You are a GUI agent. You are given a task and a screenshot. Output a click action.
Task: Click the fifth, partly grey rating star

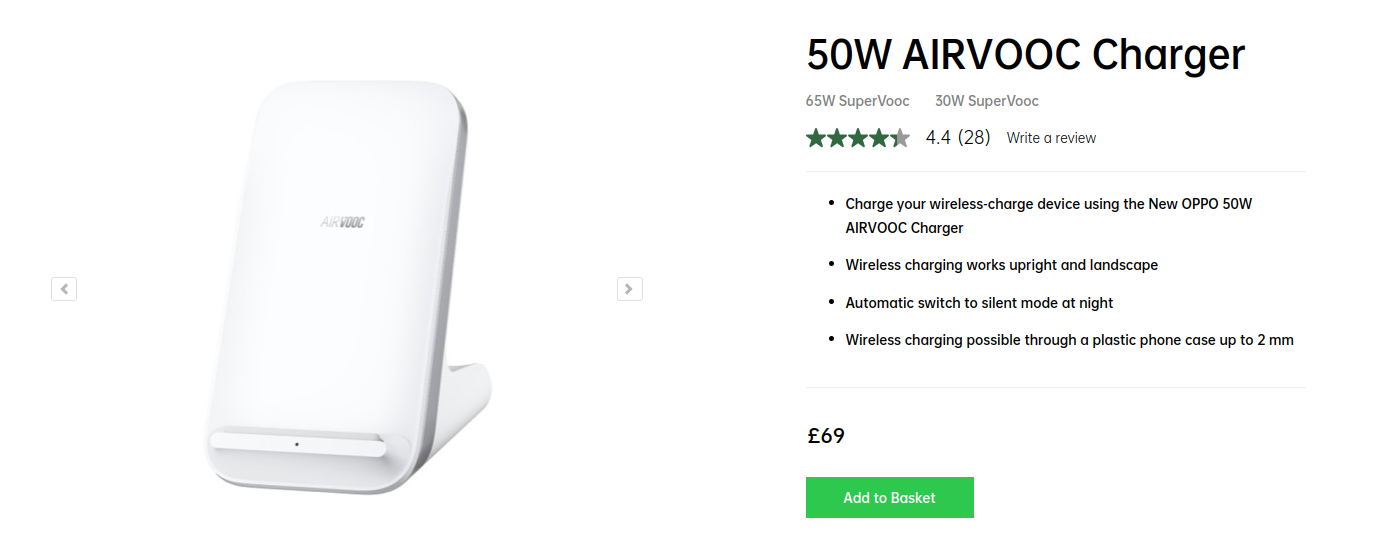(900, 138)
